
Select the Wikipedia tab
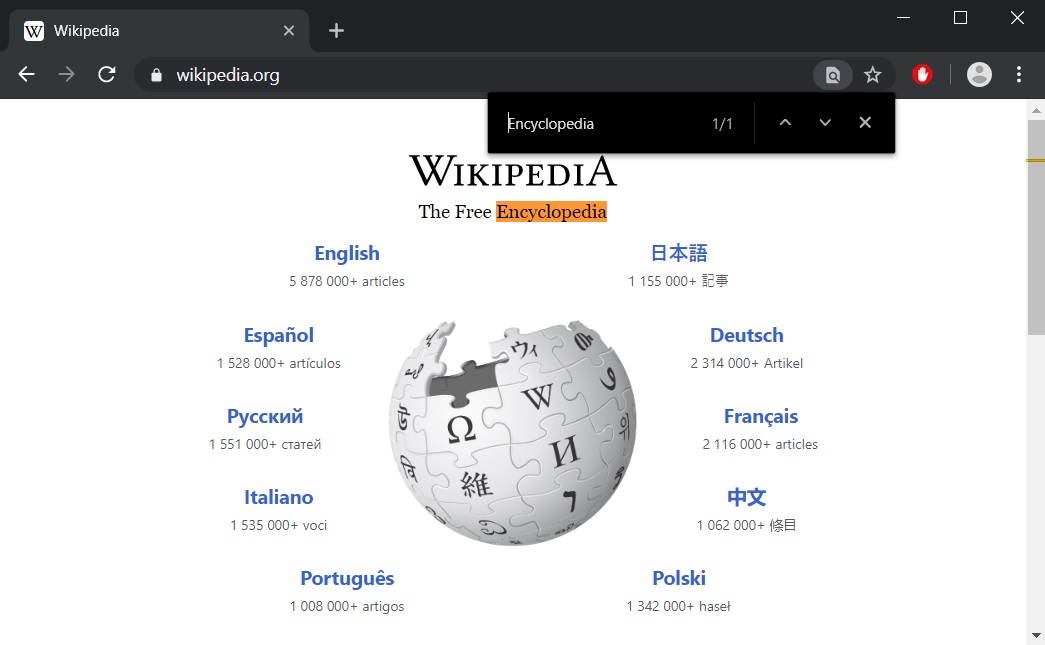coord(159,31)
